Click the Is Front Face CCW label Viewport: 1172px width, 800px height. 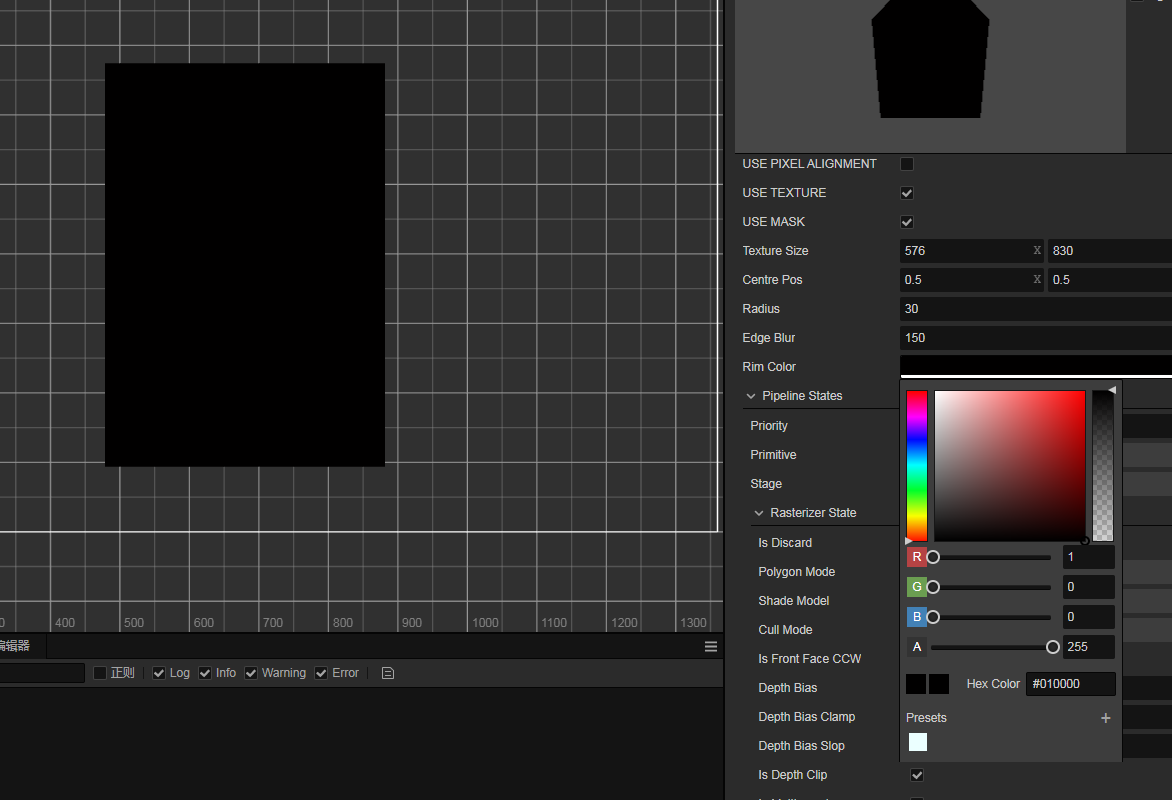point(809,659)
